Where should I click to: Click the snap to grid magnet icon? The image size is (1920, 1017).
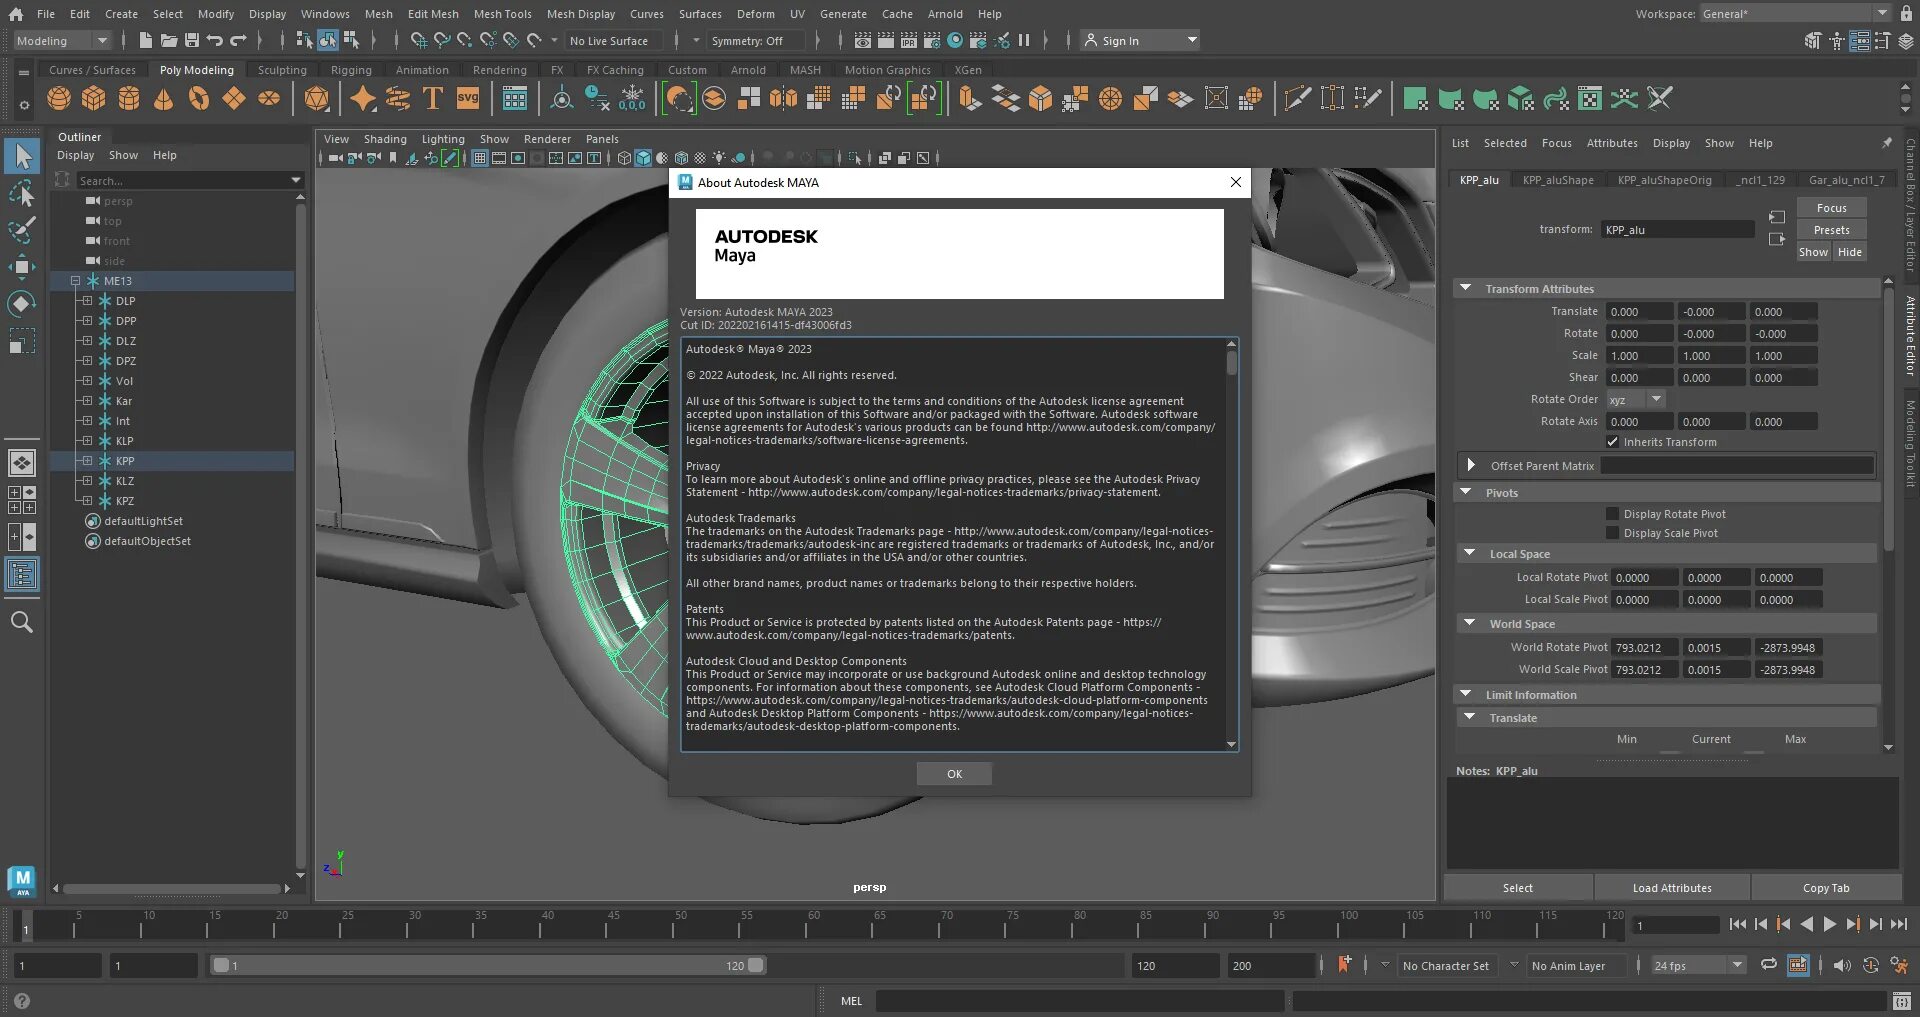tap(419, 40)
